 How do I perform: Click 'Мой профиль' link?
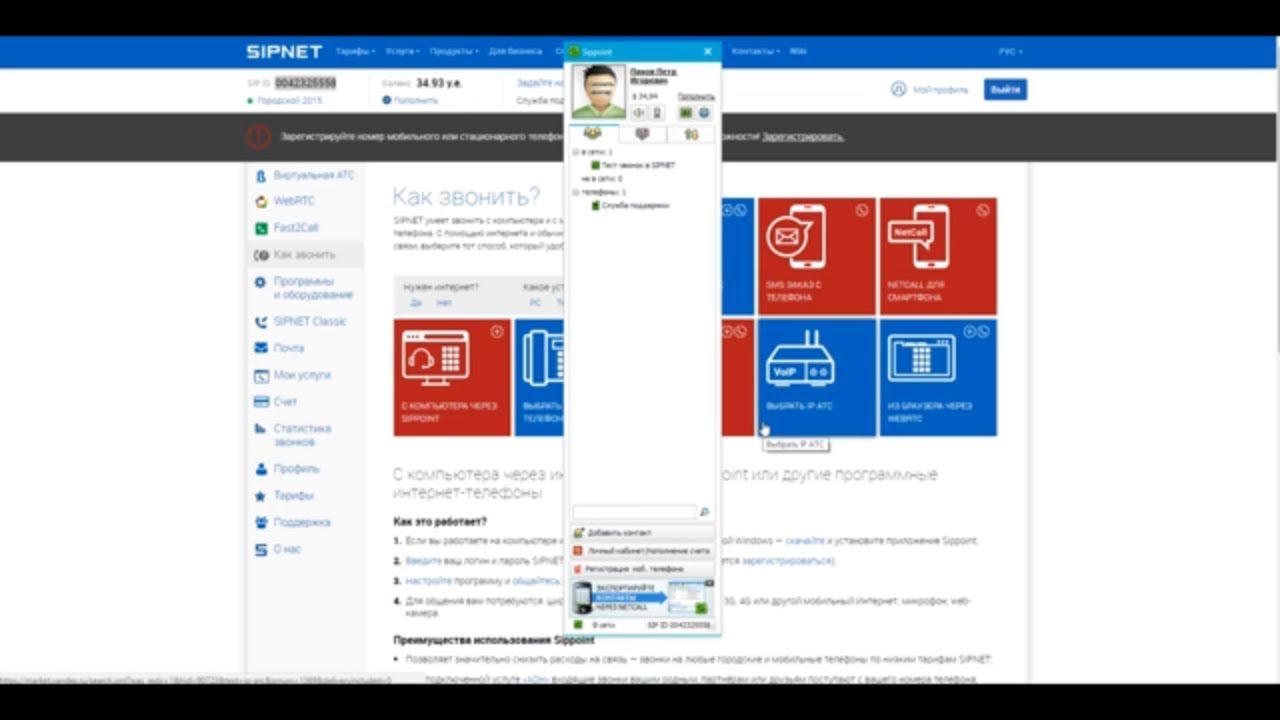929,89
